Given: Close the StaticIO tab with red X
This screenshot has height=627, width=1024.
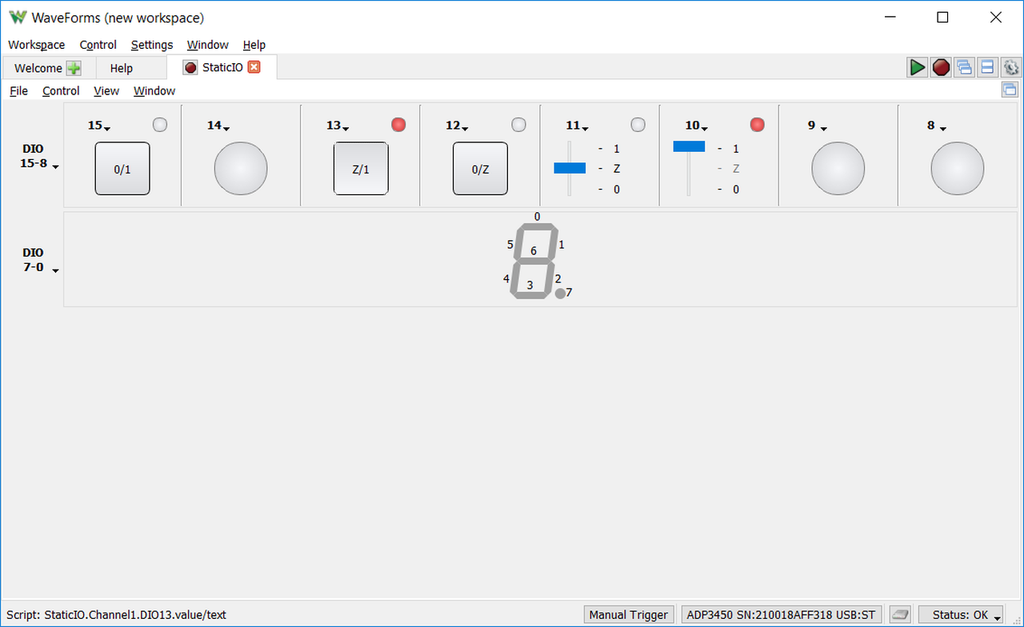Looking at the screenshot, I should point(254,67).
